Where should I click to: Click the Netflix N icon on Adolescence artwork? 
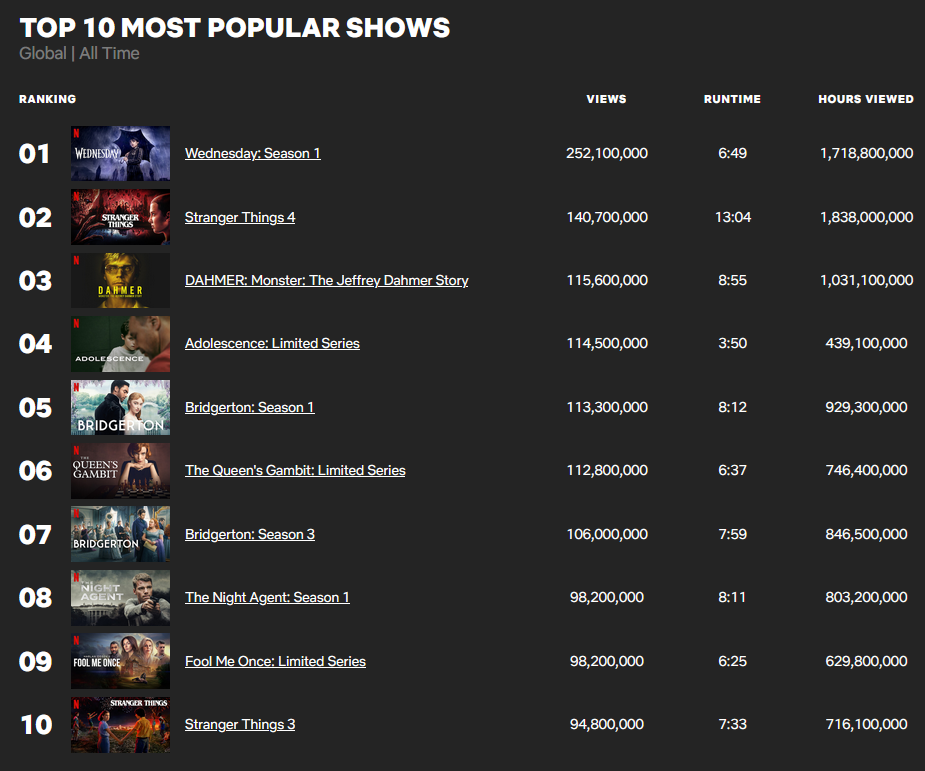[77, 324]
